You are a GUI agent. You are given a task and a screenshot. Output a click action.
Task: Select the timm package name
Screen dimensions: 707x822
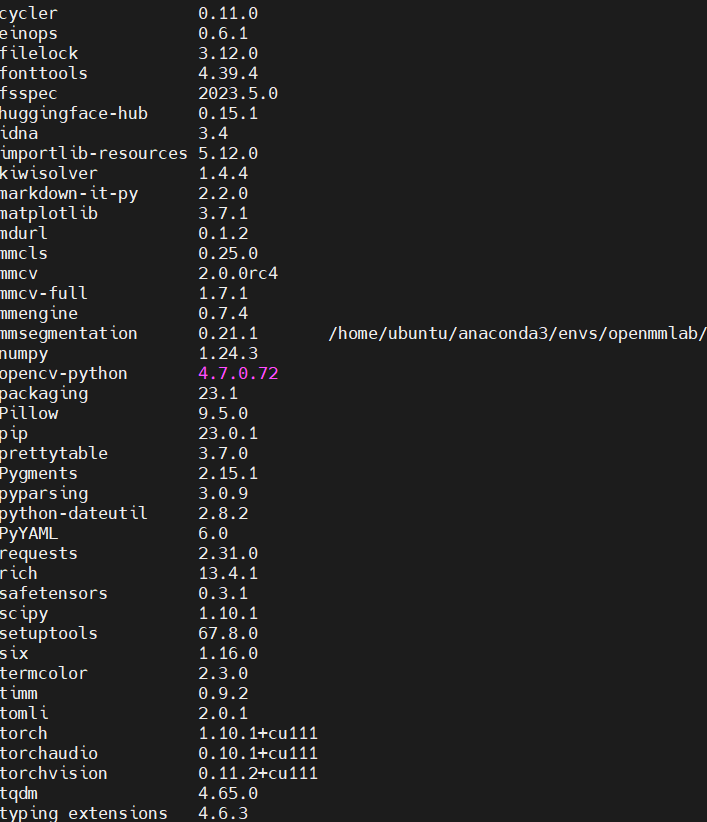pyautogui.click(x=19, y=694)
